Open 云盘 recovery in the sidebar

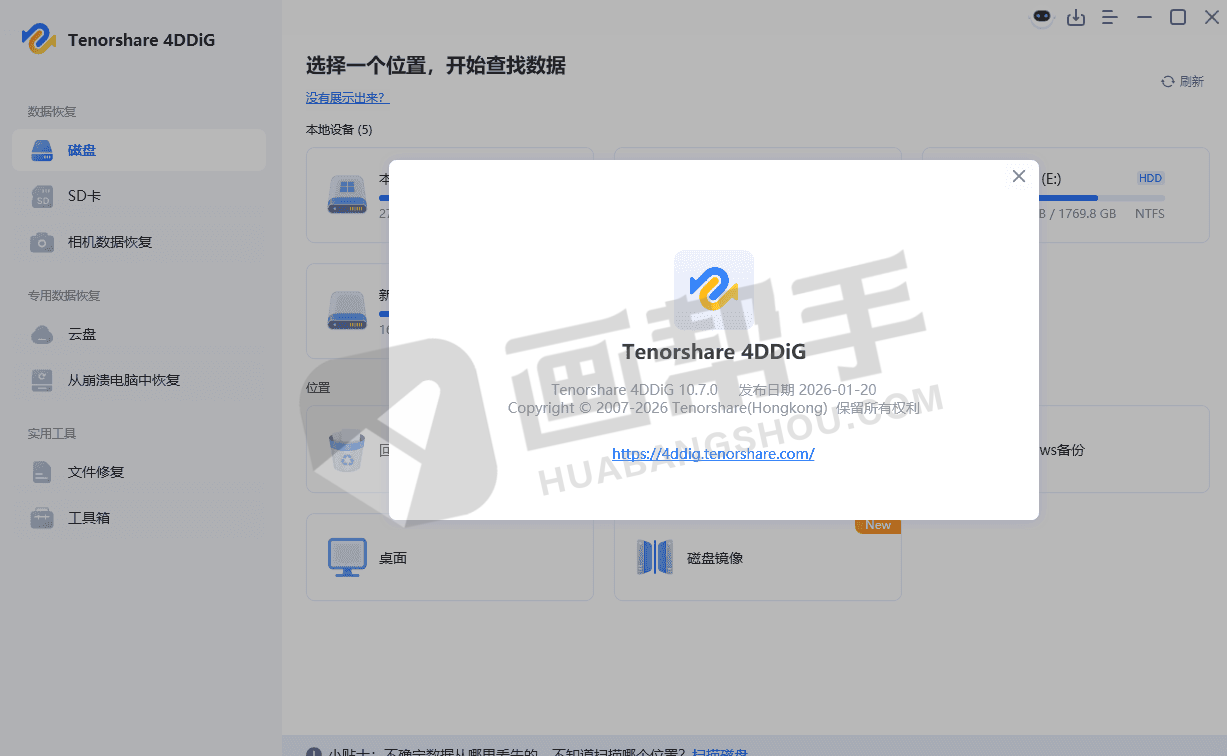pyautogui.click(x=139, y=334)
